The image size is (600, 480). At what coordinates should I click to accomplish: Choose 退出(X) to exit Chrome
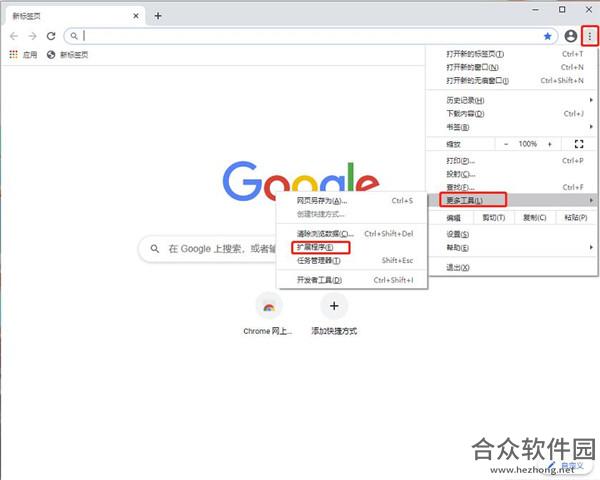512,268
